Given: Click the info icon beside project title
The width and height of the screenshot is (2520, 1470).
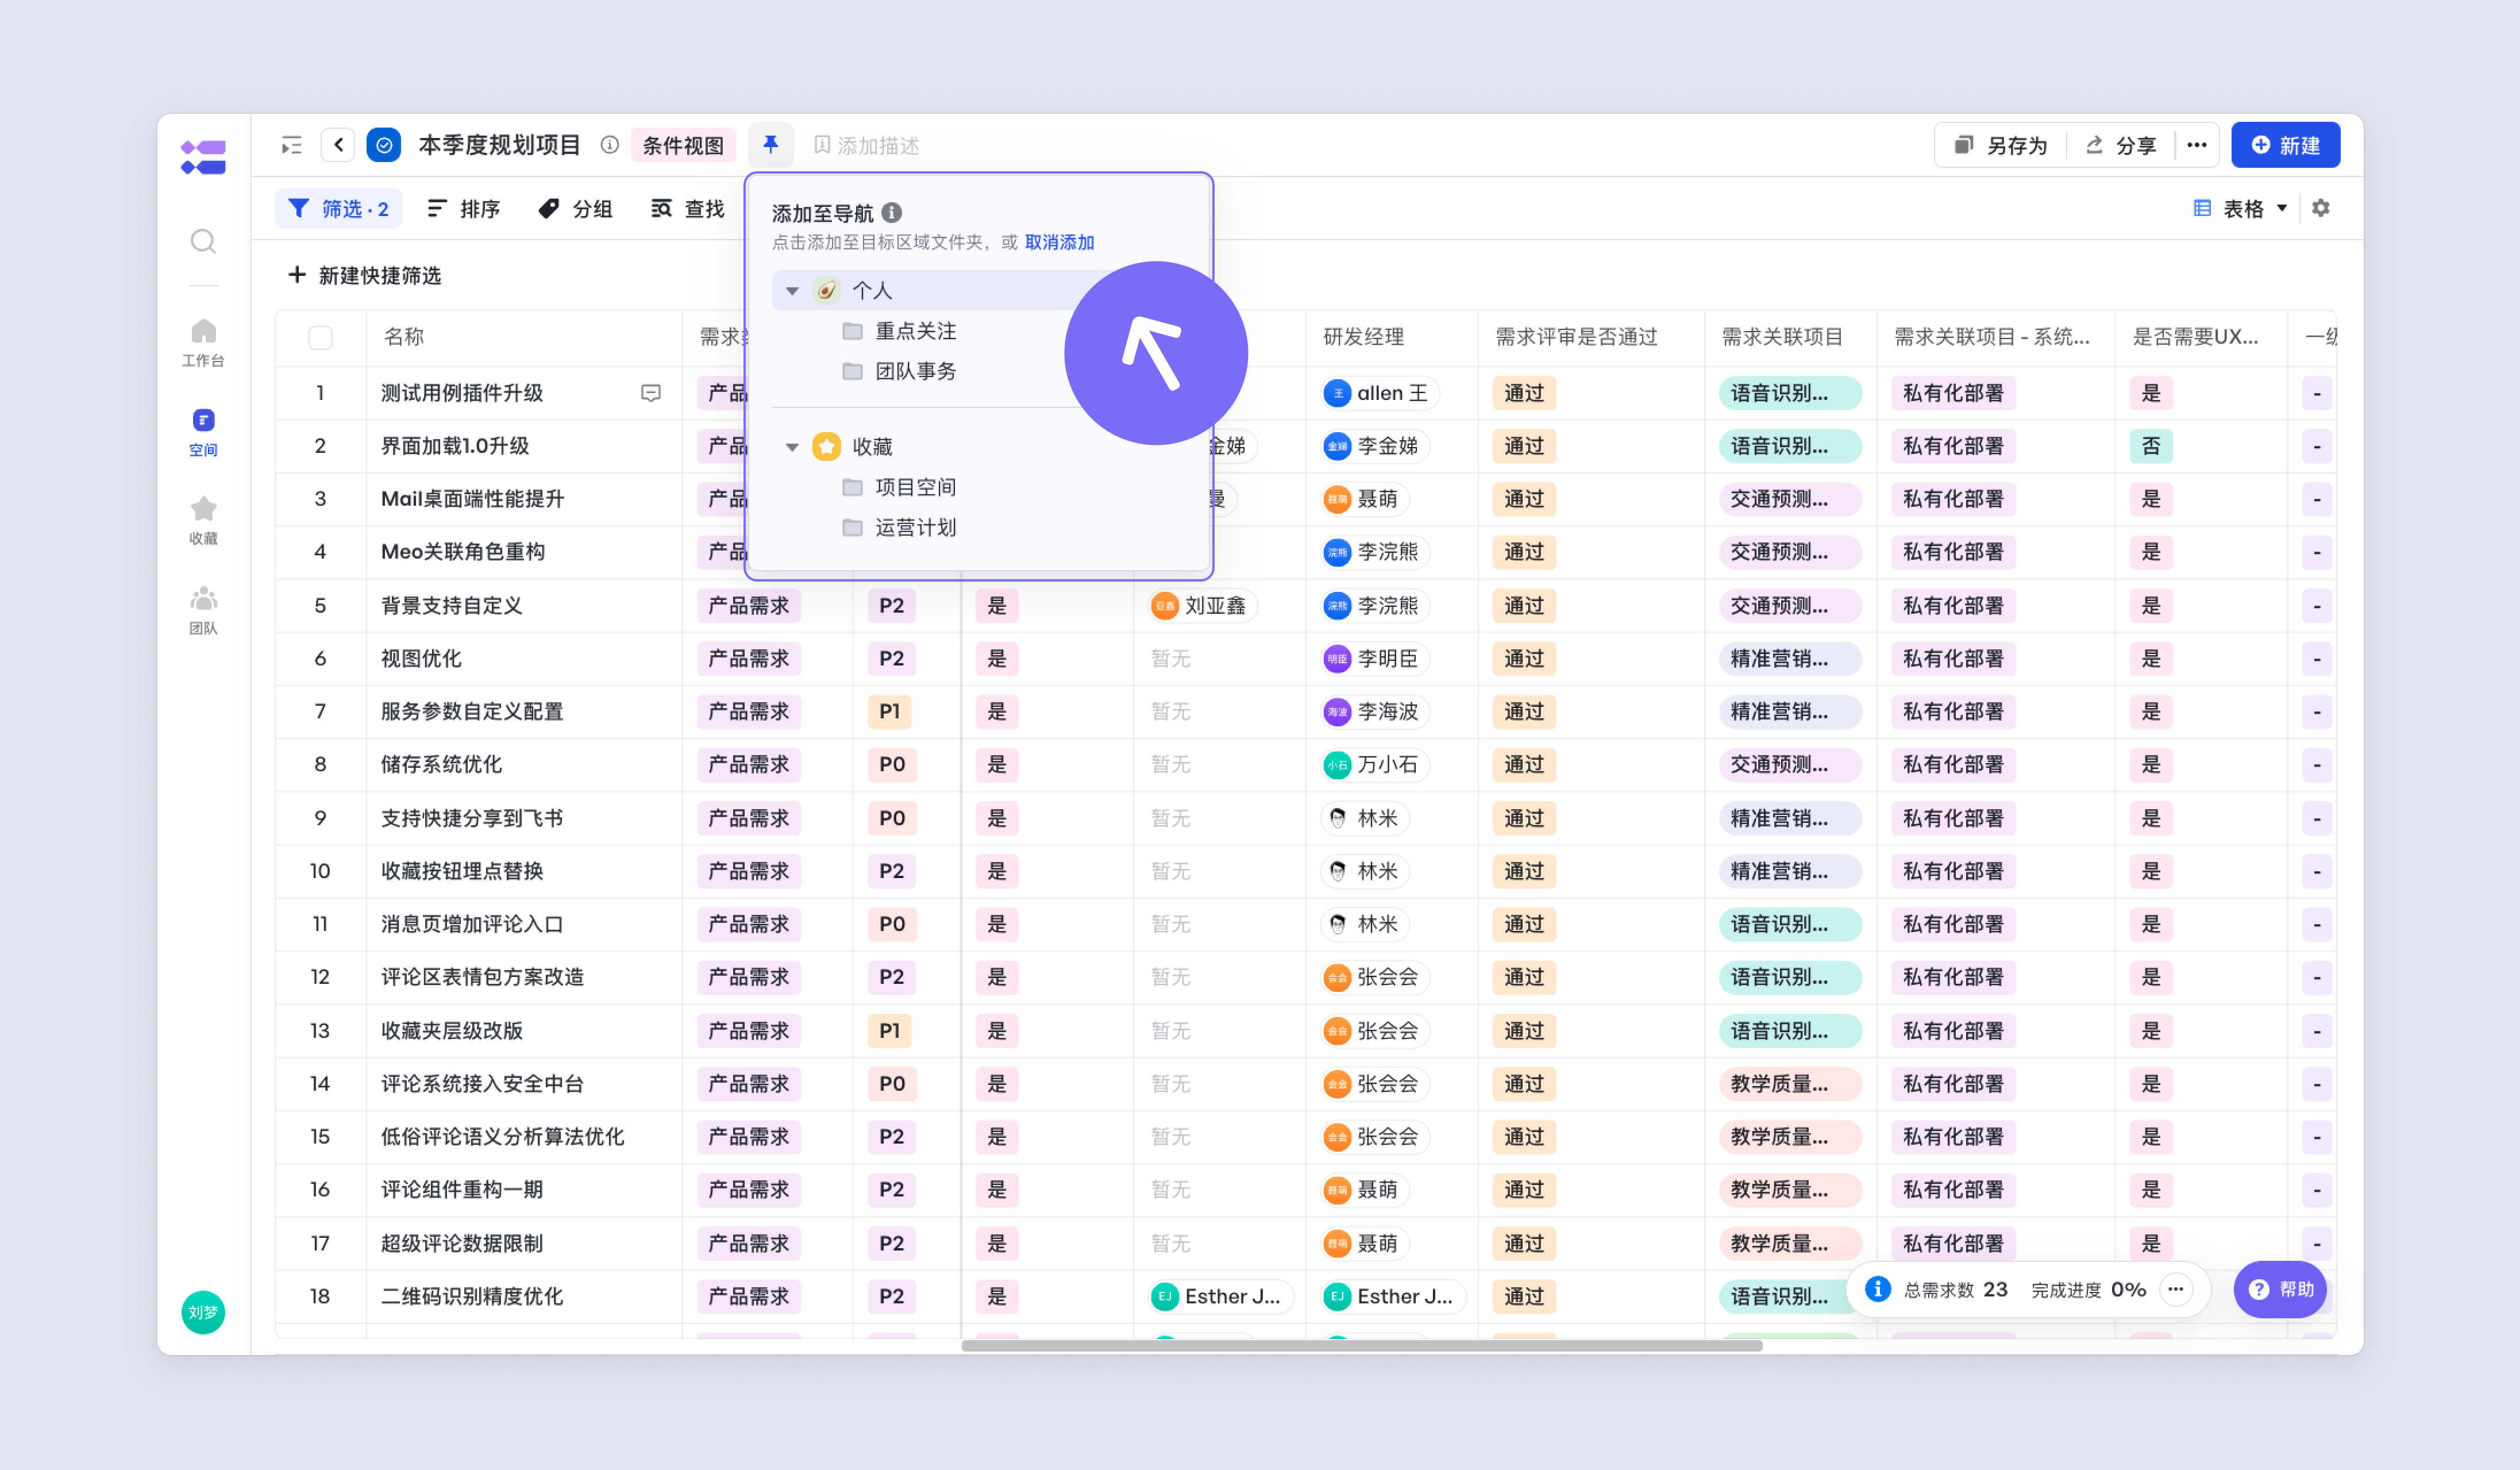Looking at the screenshot, I should 609,145.
